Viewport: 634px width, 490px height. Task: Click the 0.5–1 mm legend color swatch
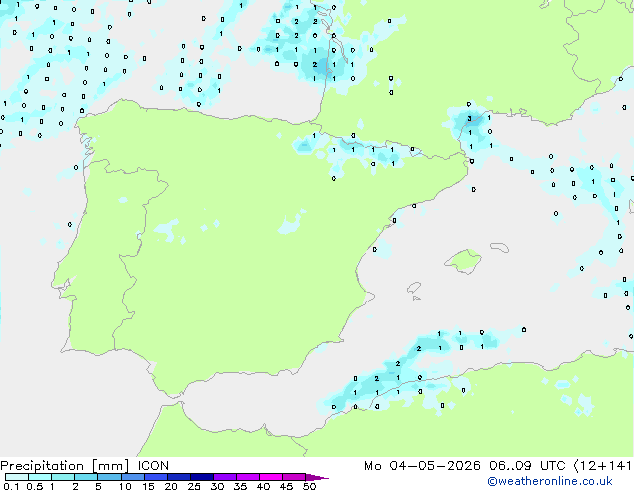pos(40,477)
